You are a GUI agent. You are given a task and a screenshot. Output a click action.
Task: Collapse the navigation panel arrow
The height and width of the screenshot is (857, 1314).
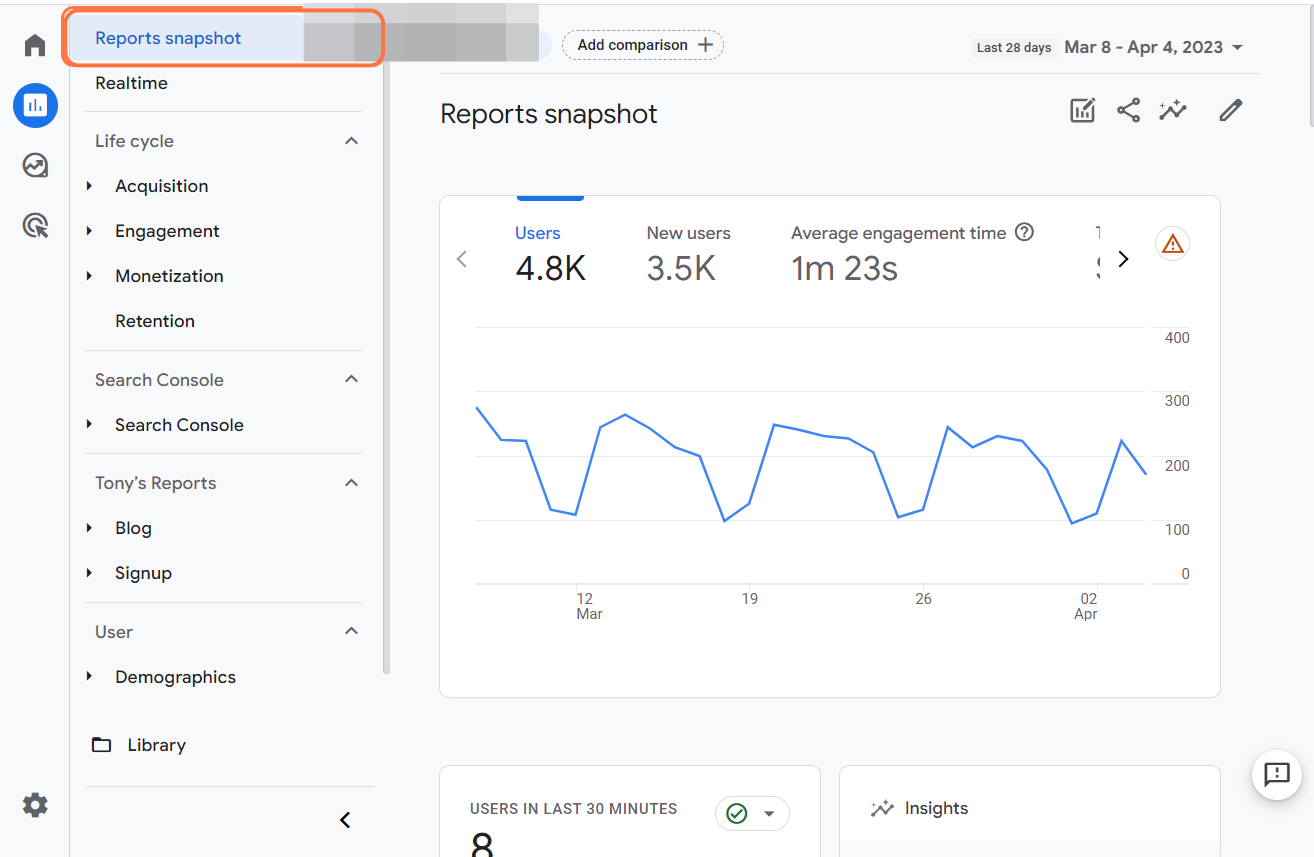point(345,820)
